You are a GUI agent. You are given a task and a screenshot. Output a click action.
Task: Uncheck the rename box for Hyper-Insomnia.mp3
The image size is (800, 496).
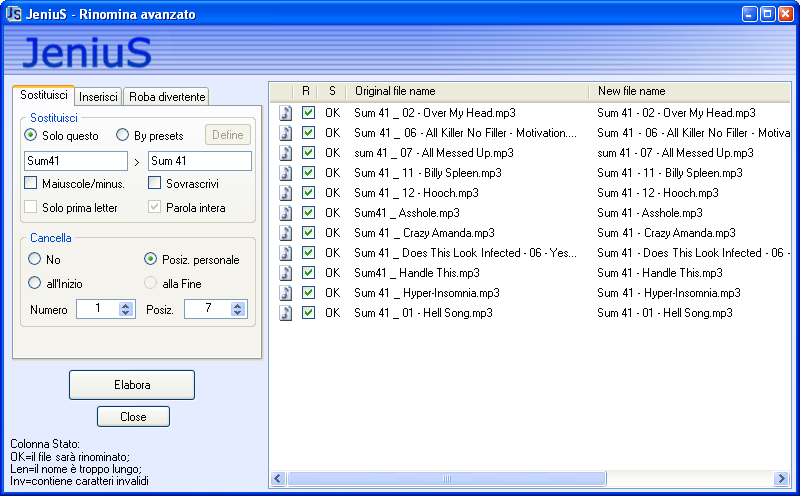tap(308, 292)
